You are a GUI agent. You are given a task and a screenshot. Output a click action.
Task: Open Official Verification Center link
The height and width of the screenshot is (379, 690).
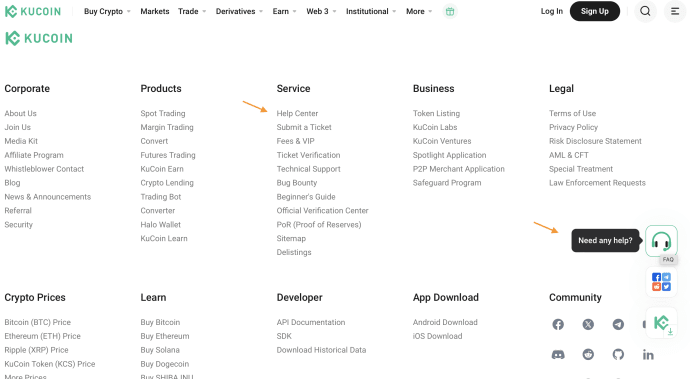[322, 210]
